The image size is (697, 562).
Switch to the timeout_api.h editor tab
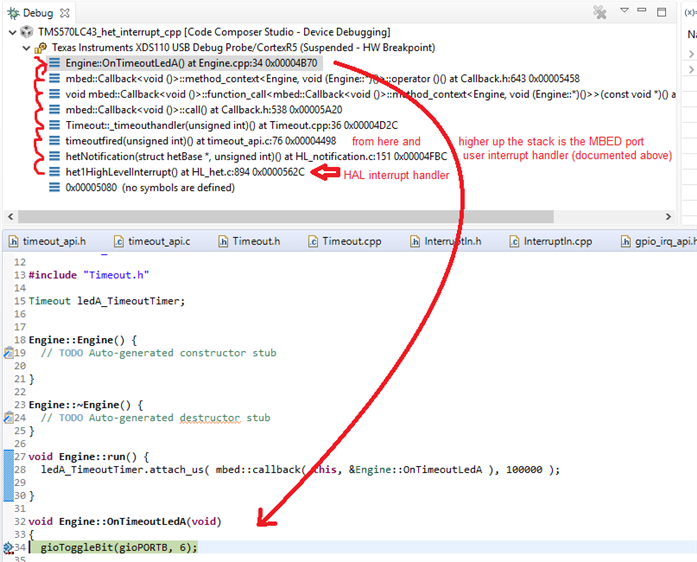pyautogui.click(x=53, y=241)
